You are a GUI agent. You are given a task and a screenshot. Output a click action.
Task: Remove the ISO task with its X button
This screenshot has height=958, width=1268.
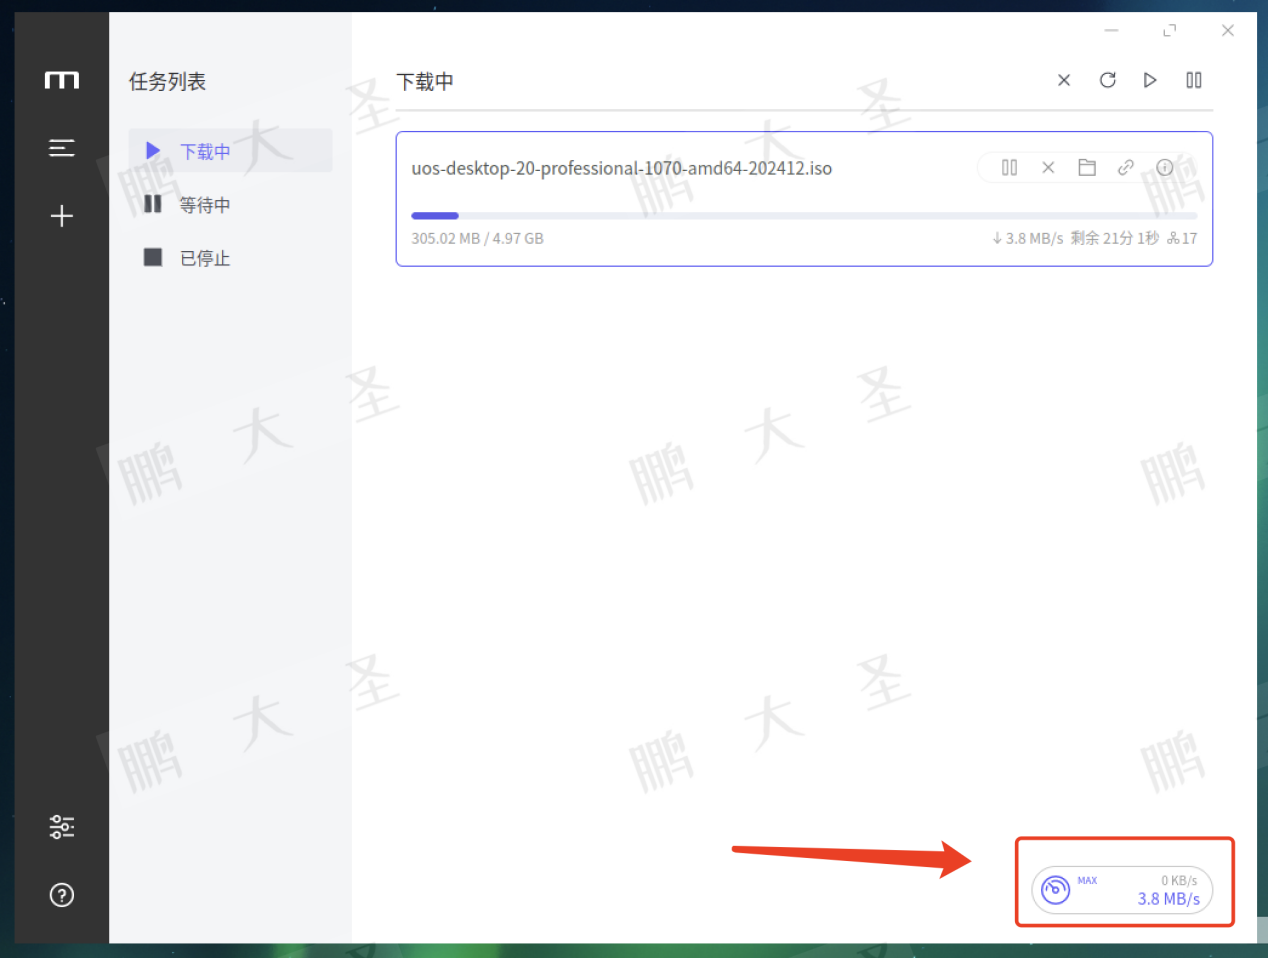tap(1048, 167)
